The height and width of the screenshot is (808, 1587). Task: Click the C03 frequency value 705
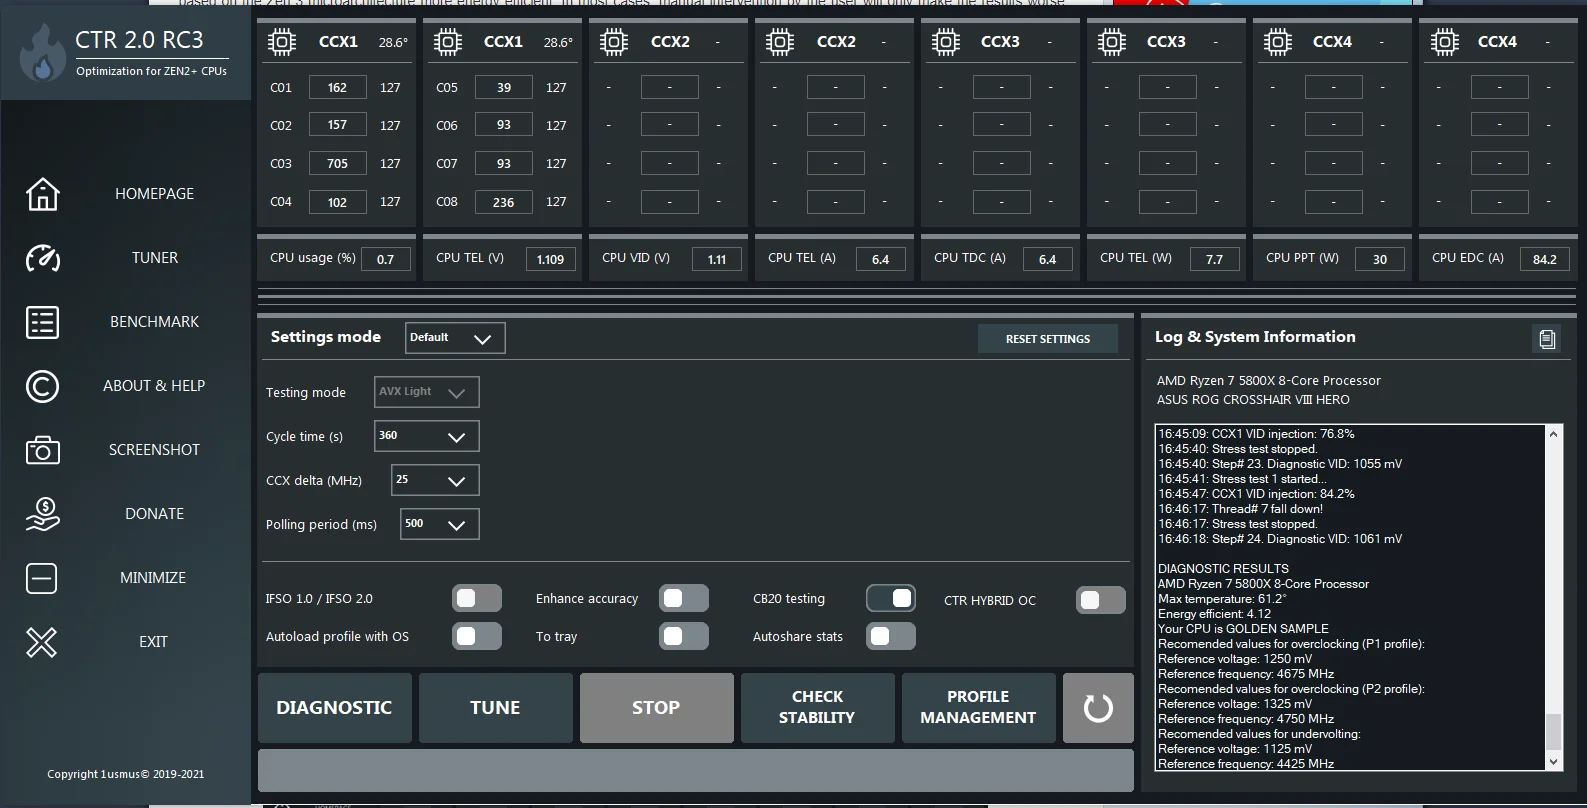[x=337, y=164]
